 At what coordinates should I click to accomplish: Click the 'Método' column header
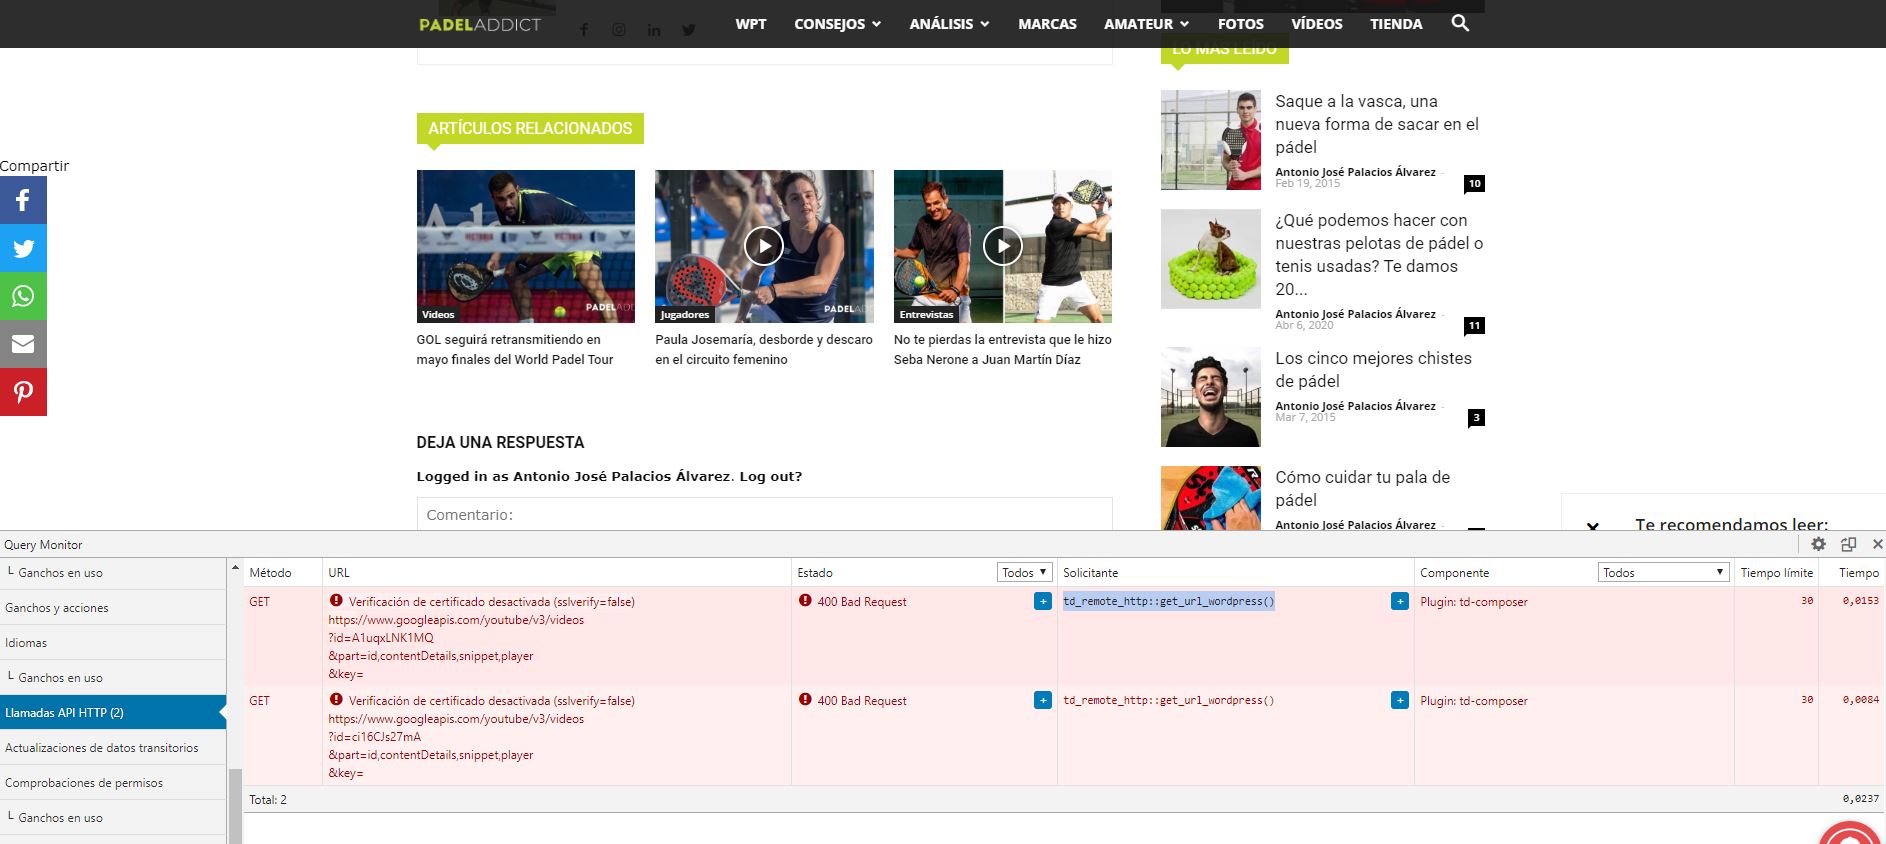[270, 572]
